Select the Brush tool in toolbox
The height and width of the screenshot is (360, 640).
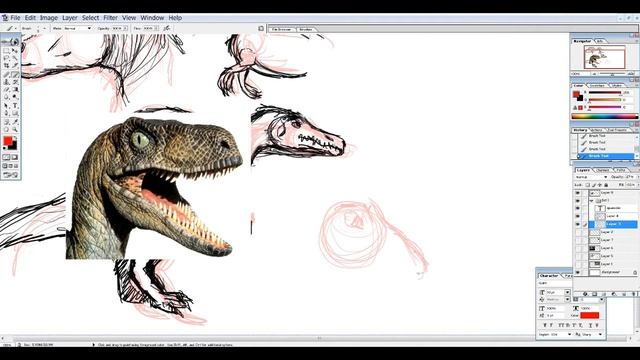[15, 75]
